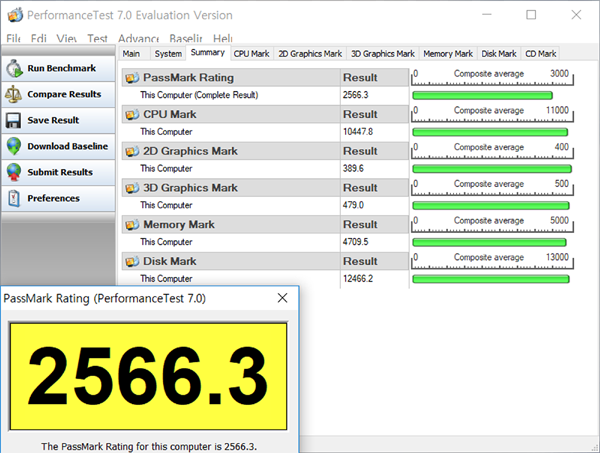
Task: Click the 3D Graphics Mark green result bar
Action: coord(491,205)
